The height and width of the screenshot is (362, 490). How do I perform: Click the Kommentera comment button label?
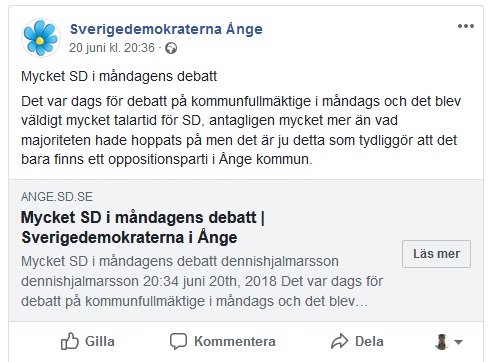235,341
